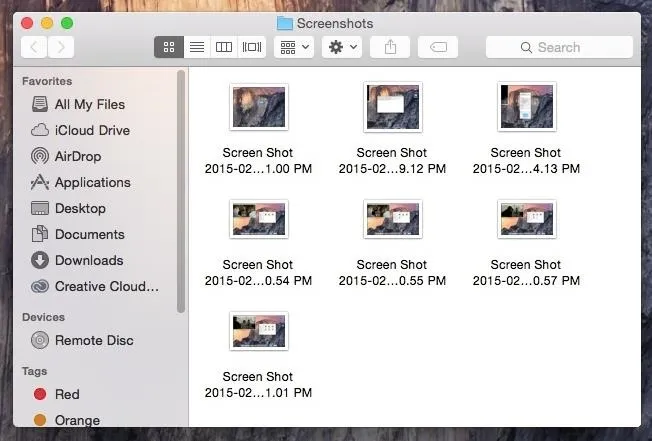Image resolution: width=652 pixels, height=441 pixels.
Task: Click filename text '2015-02…0.54 PM'
Action: coord(258,281)
